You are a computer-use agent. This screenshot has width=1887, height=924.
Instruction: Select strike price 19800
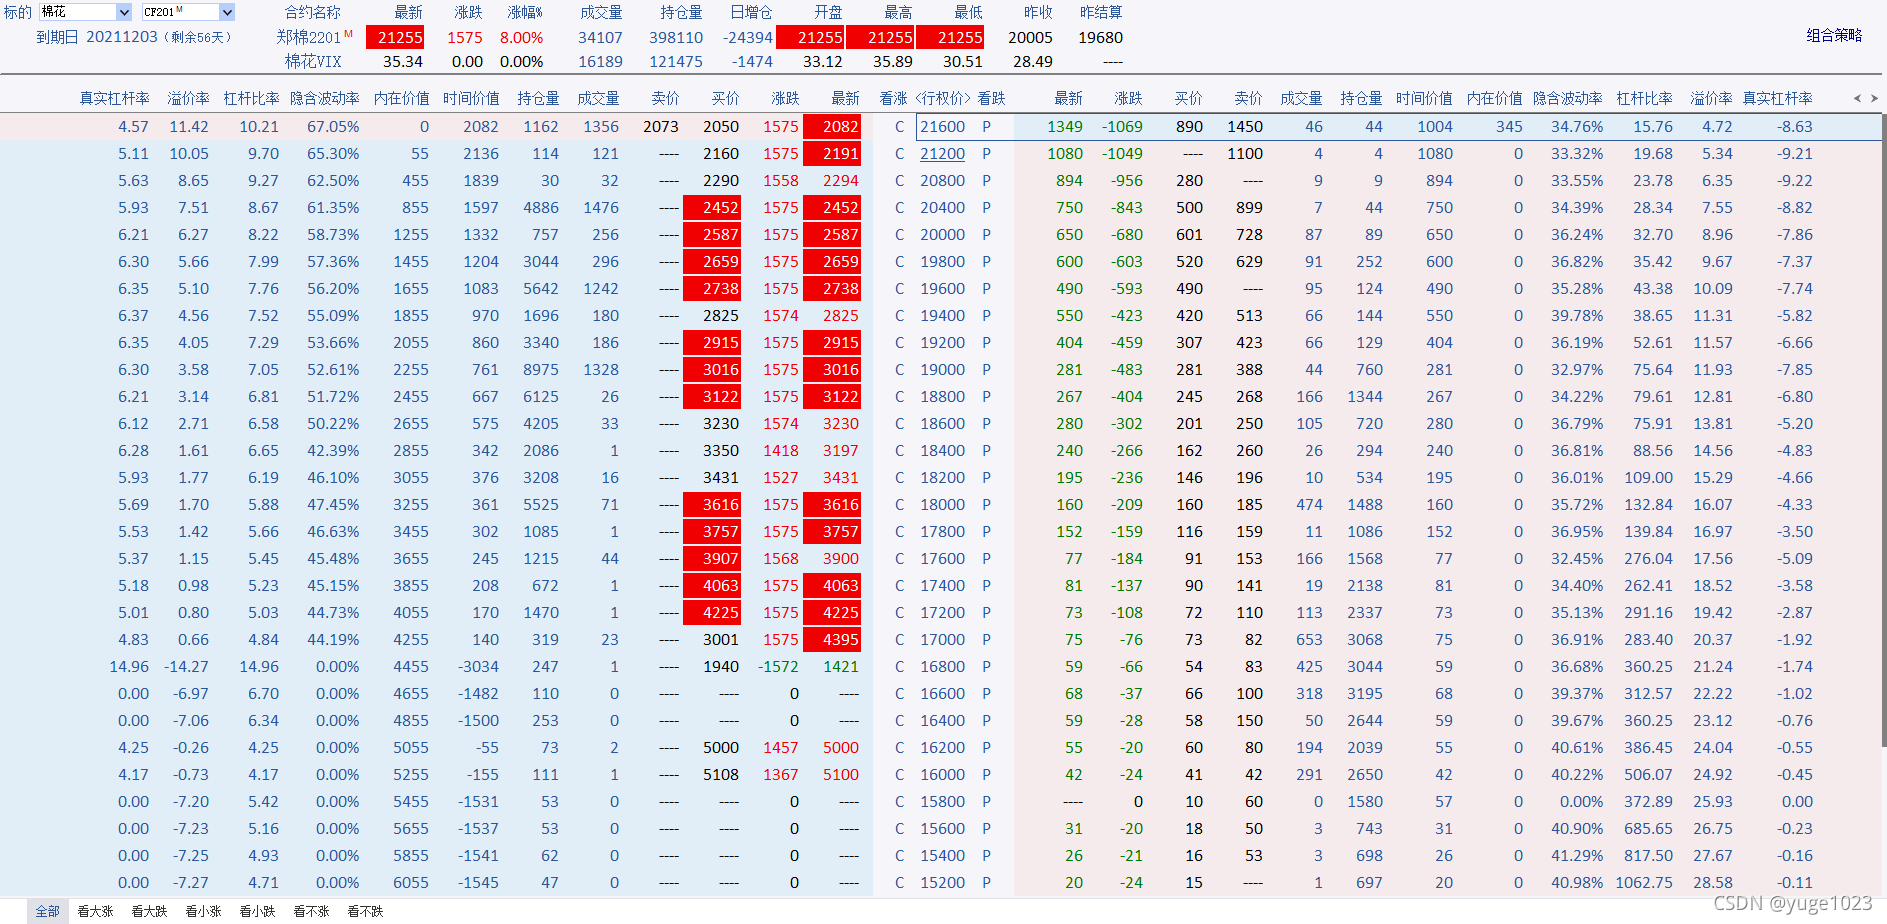943,262
